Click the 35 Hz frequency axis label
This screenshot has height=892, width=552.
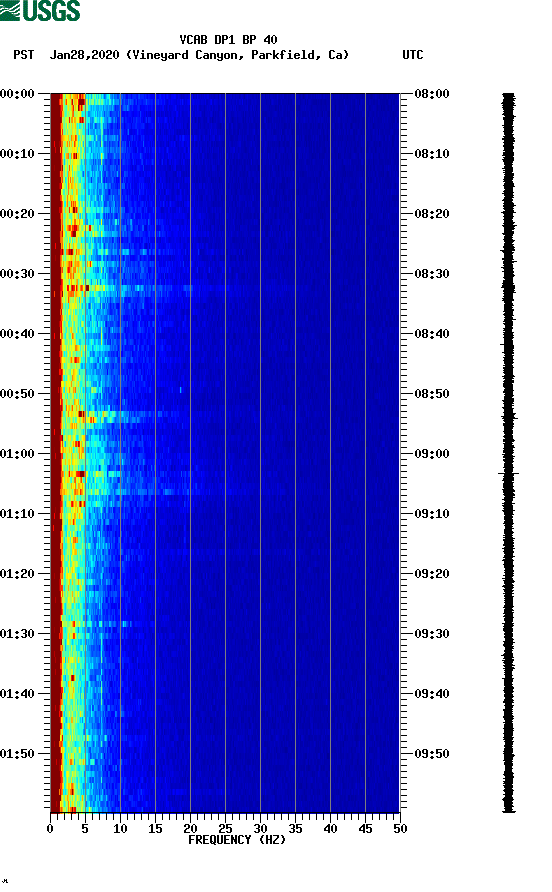point(295,829)
